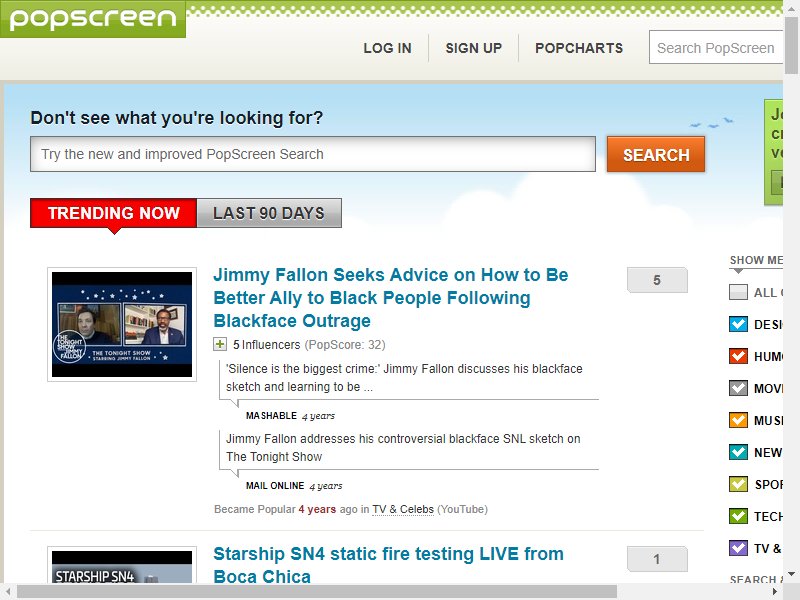800x600 pixels.
Task: Toggle the teal NEW checkbox
Action: (x=738, y=452)
